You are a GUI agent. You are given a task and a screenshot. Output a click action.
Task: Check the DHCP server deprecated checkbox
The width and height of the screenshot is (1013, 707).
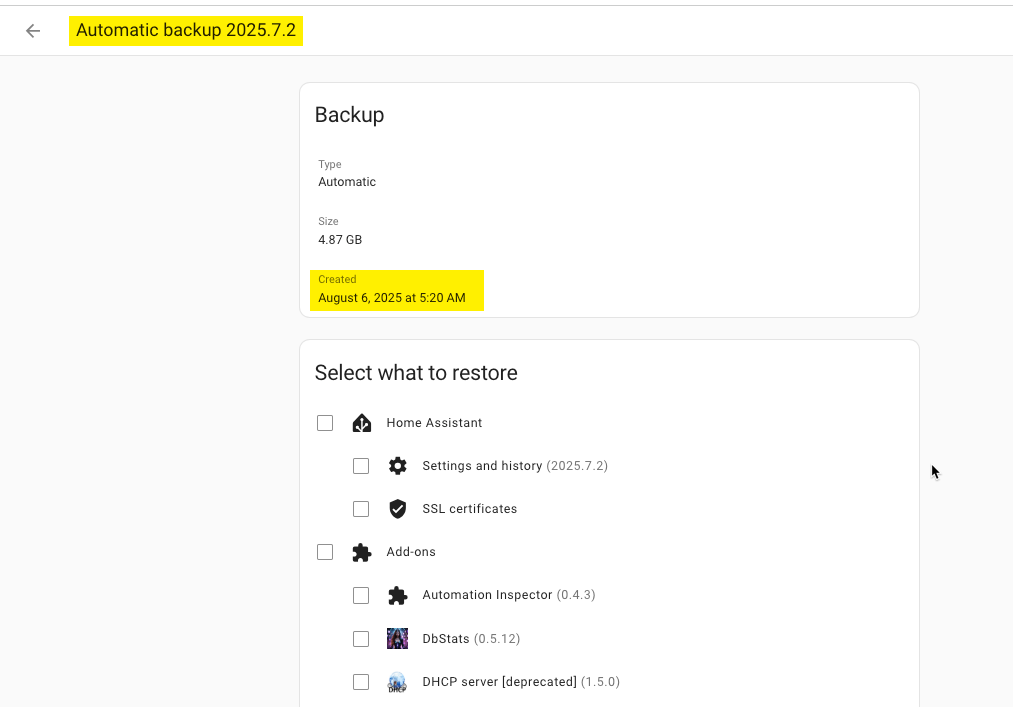361,681
